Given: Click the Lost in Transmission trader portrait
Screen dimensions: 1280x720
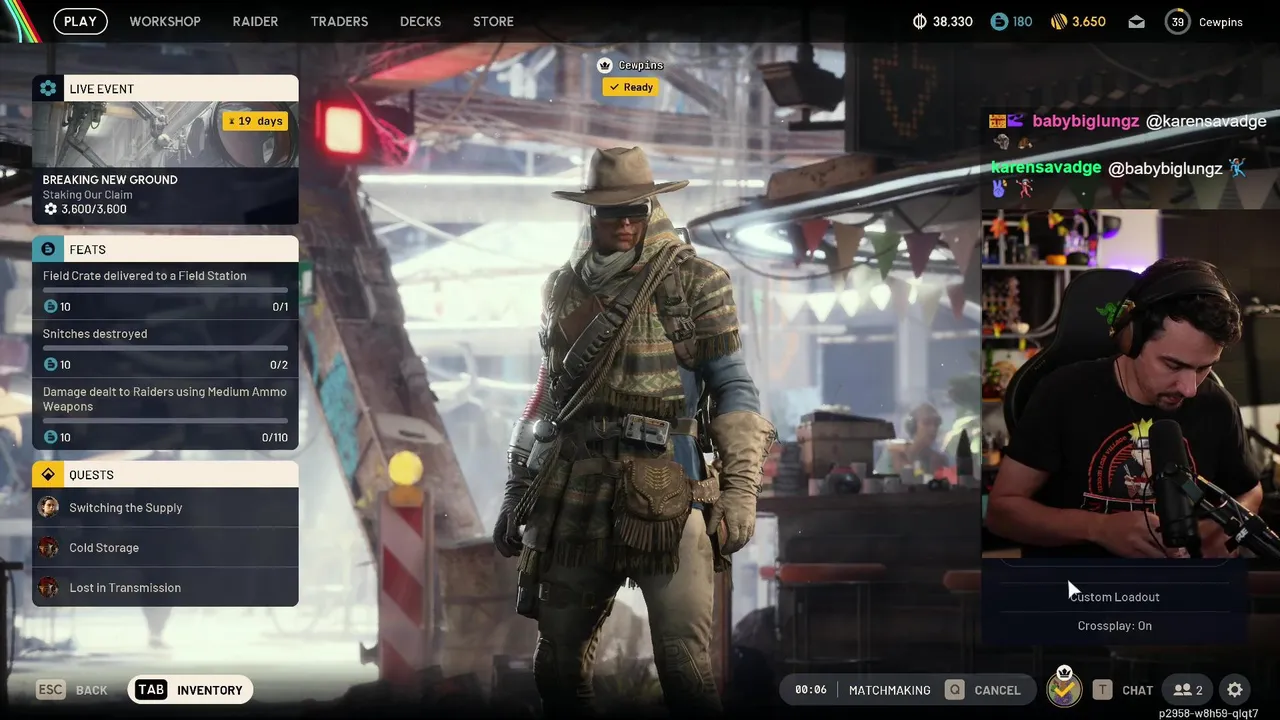Looking at the screenshot, I should tap(48, 588).
